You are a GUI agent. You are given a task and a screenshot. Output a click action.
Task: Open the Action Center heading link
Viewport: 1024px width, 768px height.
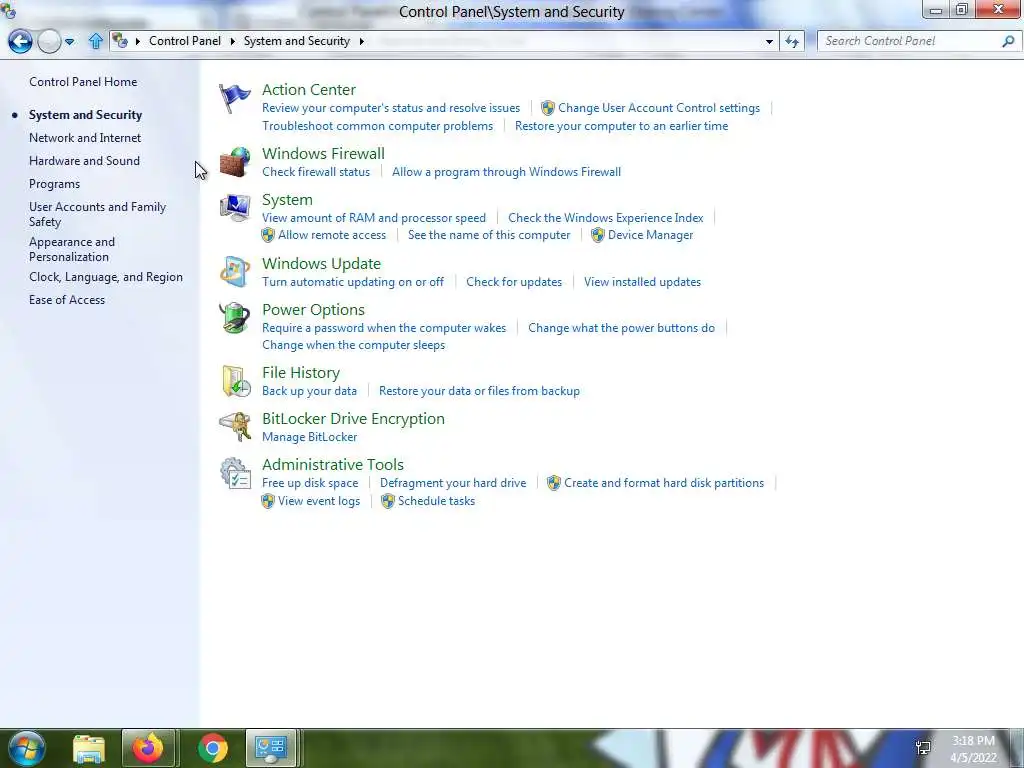pos(309,89)
